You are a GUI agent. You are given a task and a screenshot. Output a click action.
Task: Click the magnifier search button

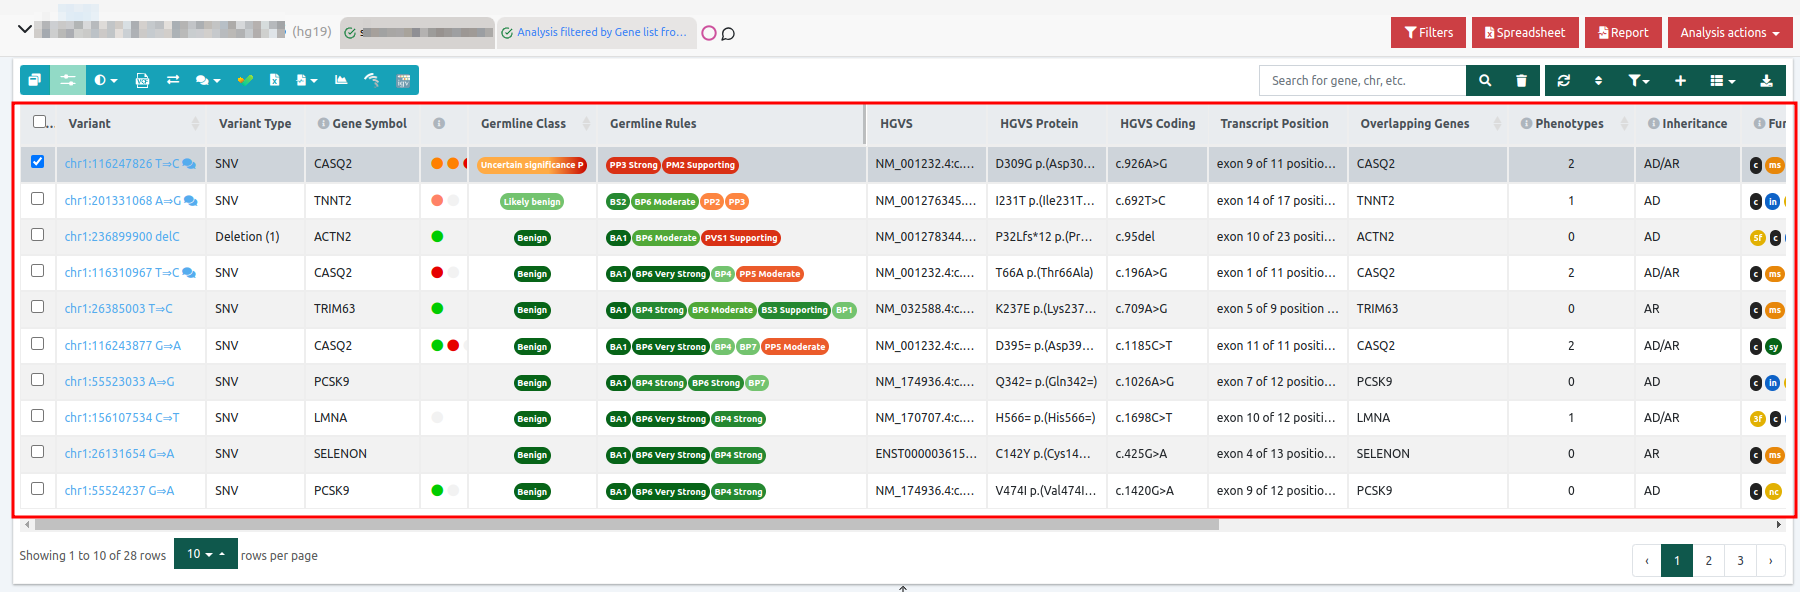click(1485, 81)
